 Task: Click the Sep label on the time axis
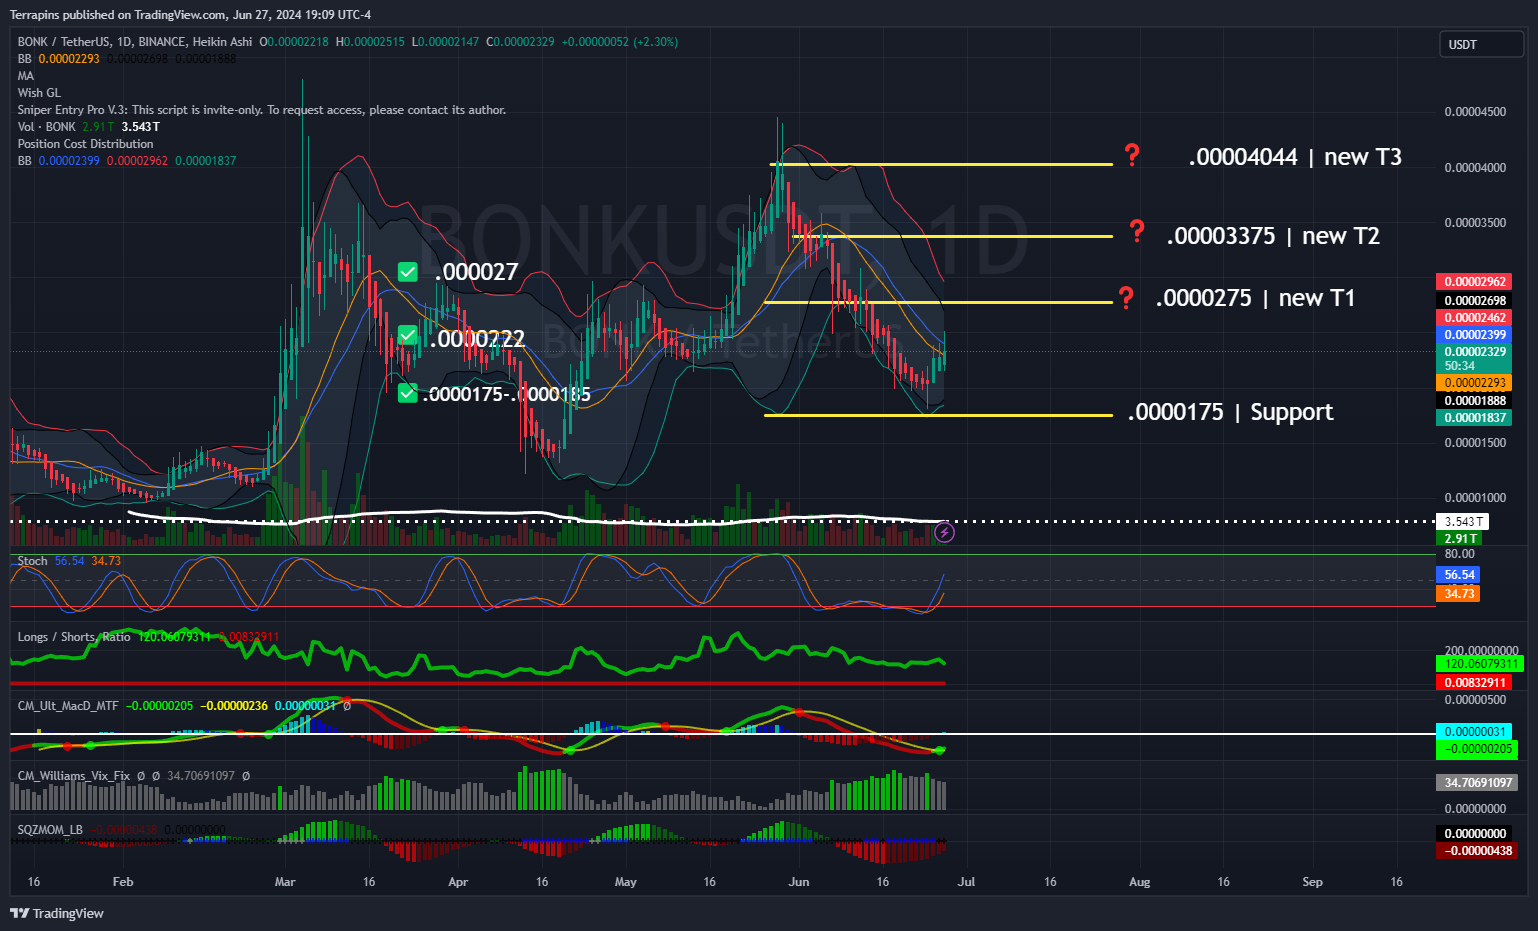[x=1312, y=882]
